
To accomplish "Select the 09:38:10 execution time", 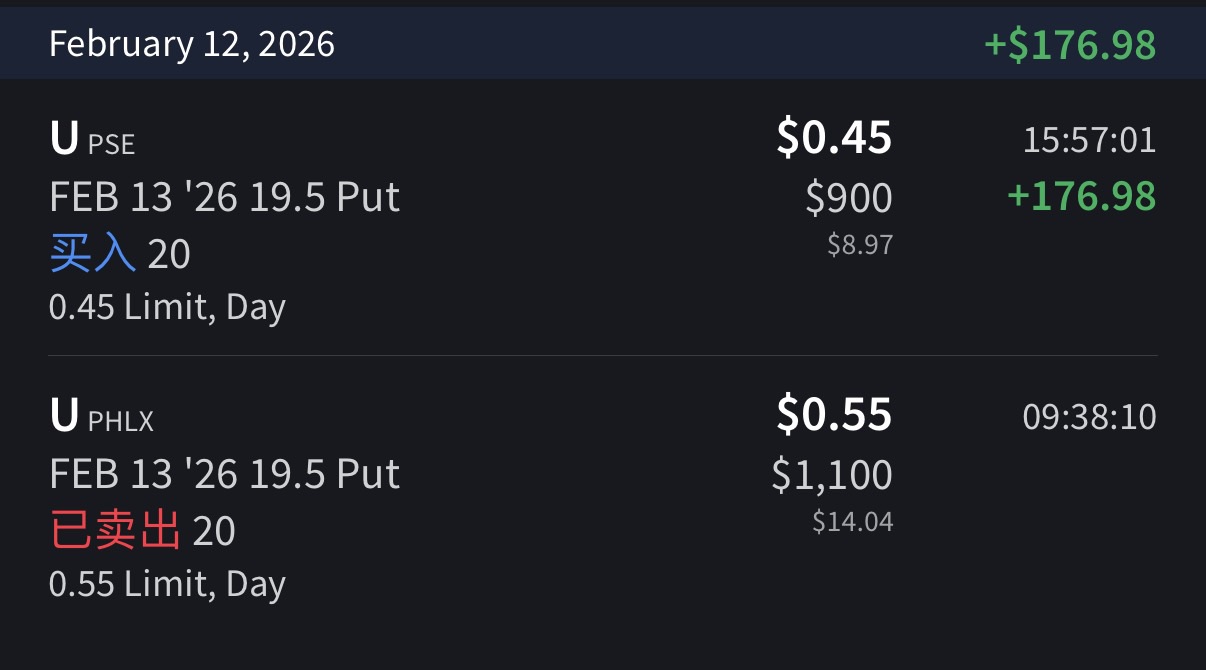I will point(1088,417).
